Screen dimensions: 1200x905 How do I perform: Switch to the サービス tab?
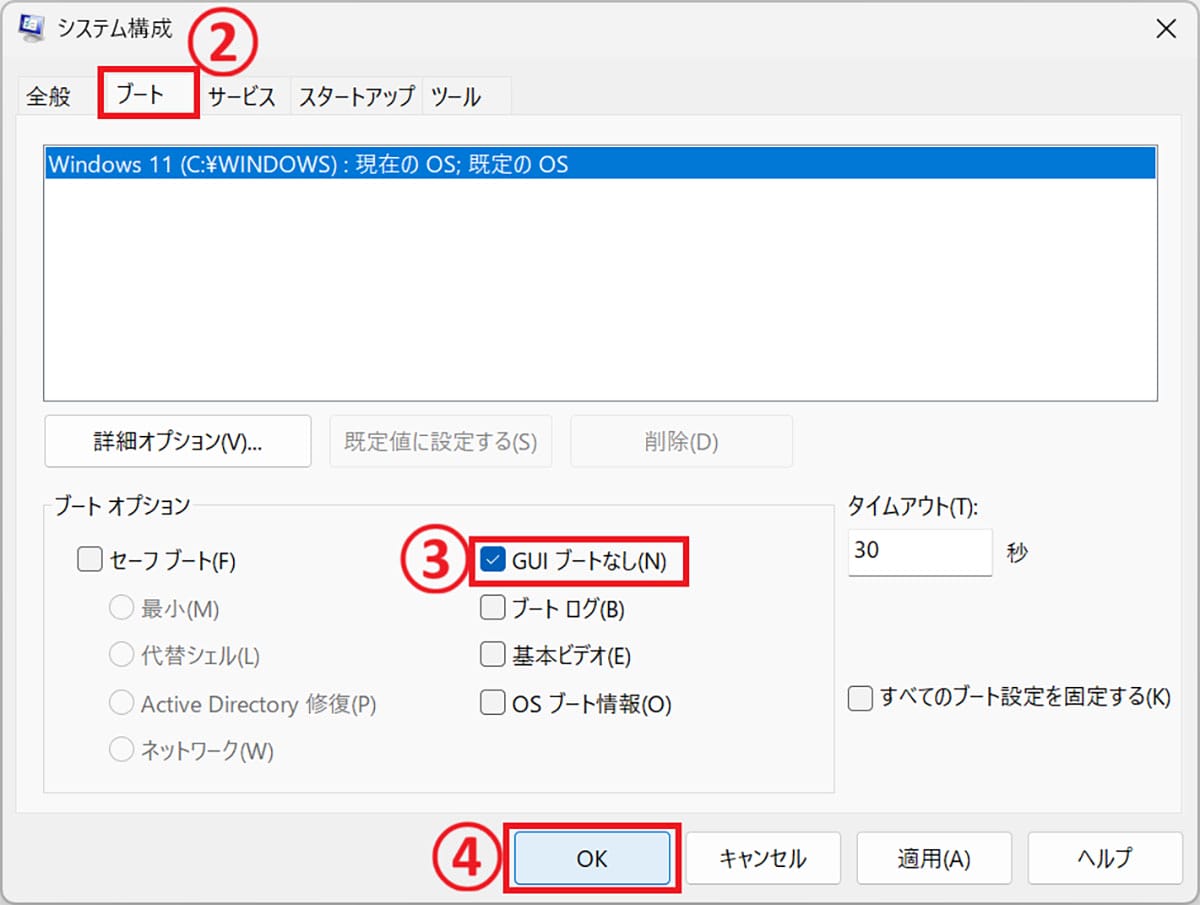241,96
